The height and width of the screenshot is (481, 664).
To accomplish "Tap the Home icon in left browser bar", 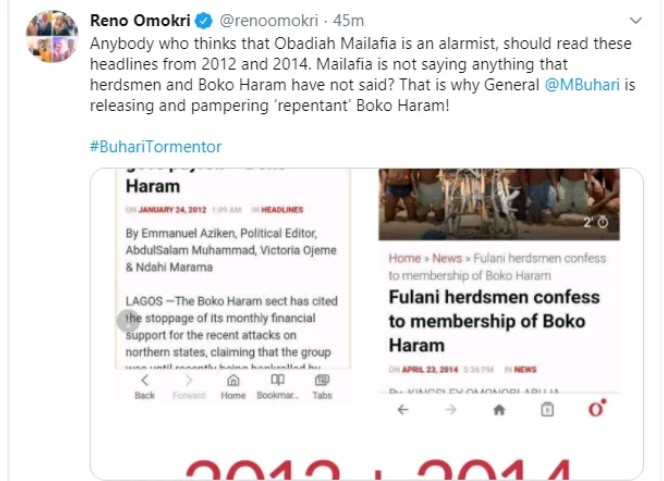I will tap(233, 386).
